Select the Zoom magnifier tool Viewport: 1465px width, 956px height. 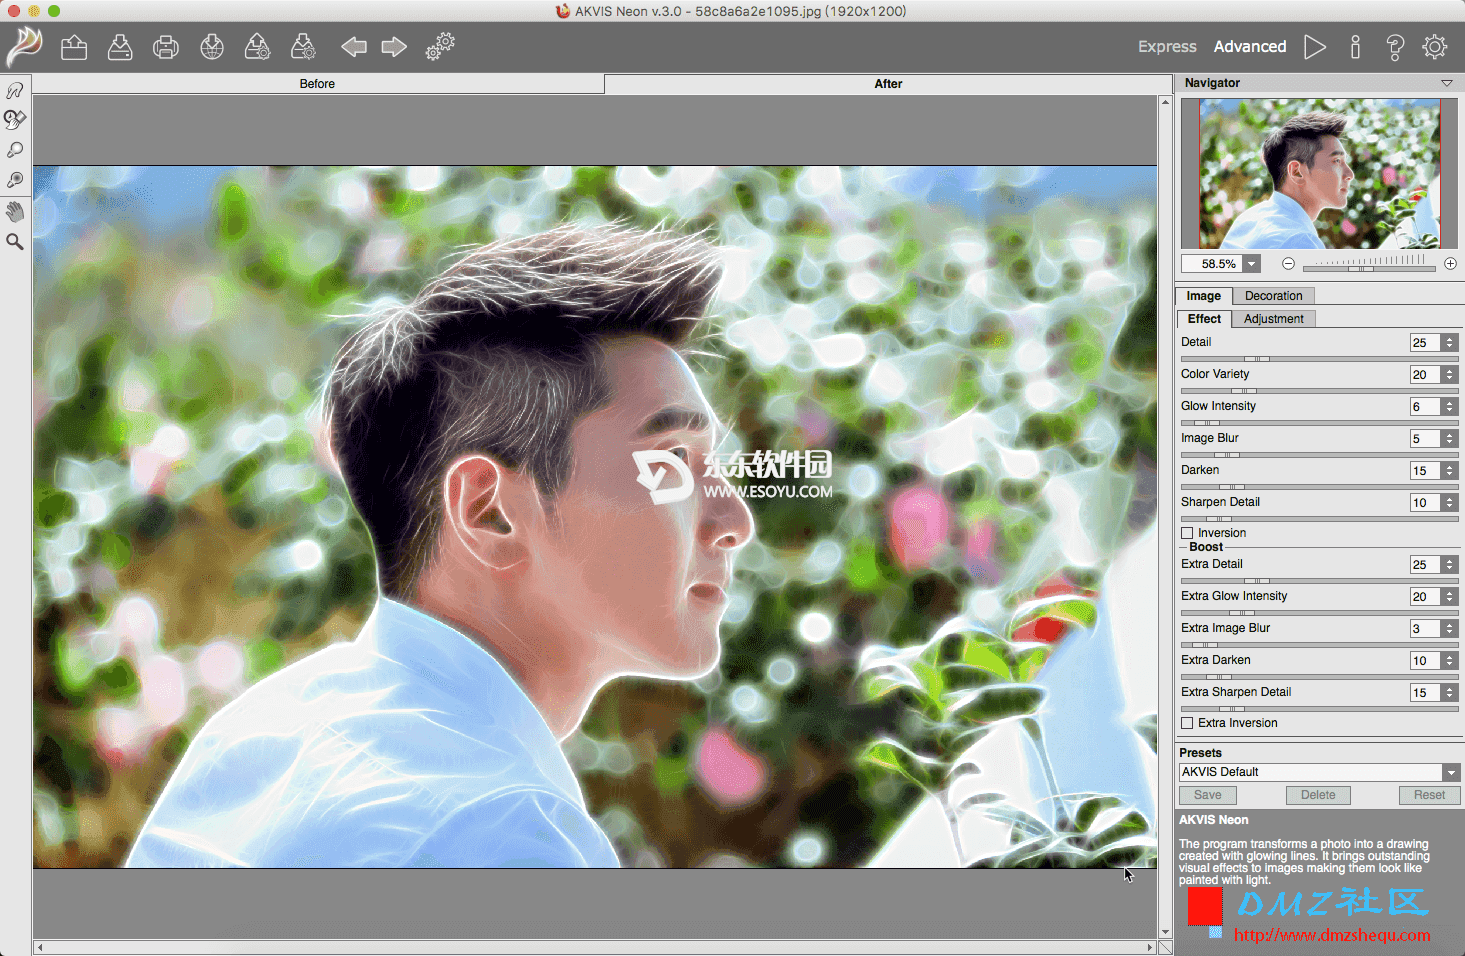click(x=15, y=241)
